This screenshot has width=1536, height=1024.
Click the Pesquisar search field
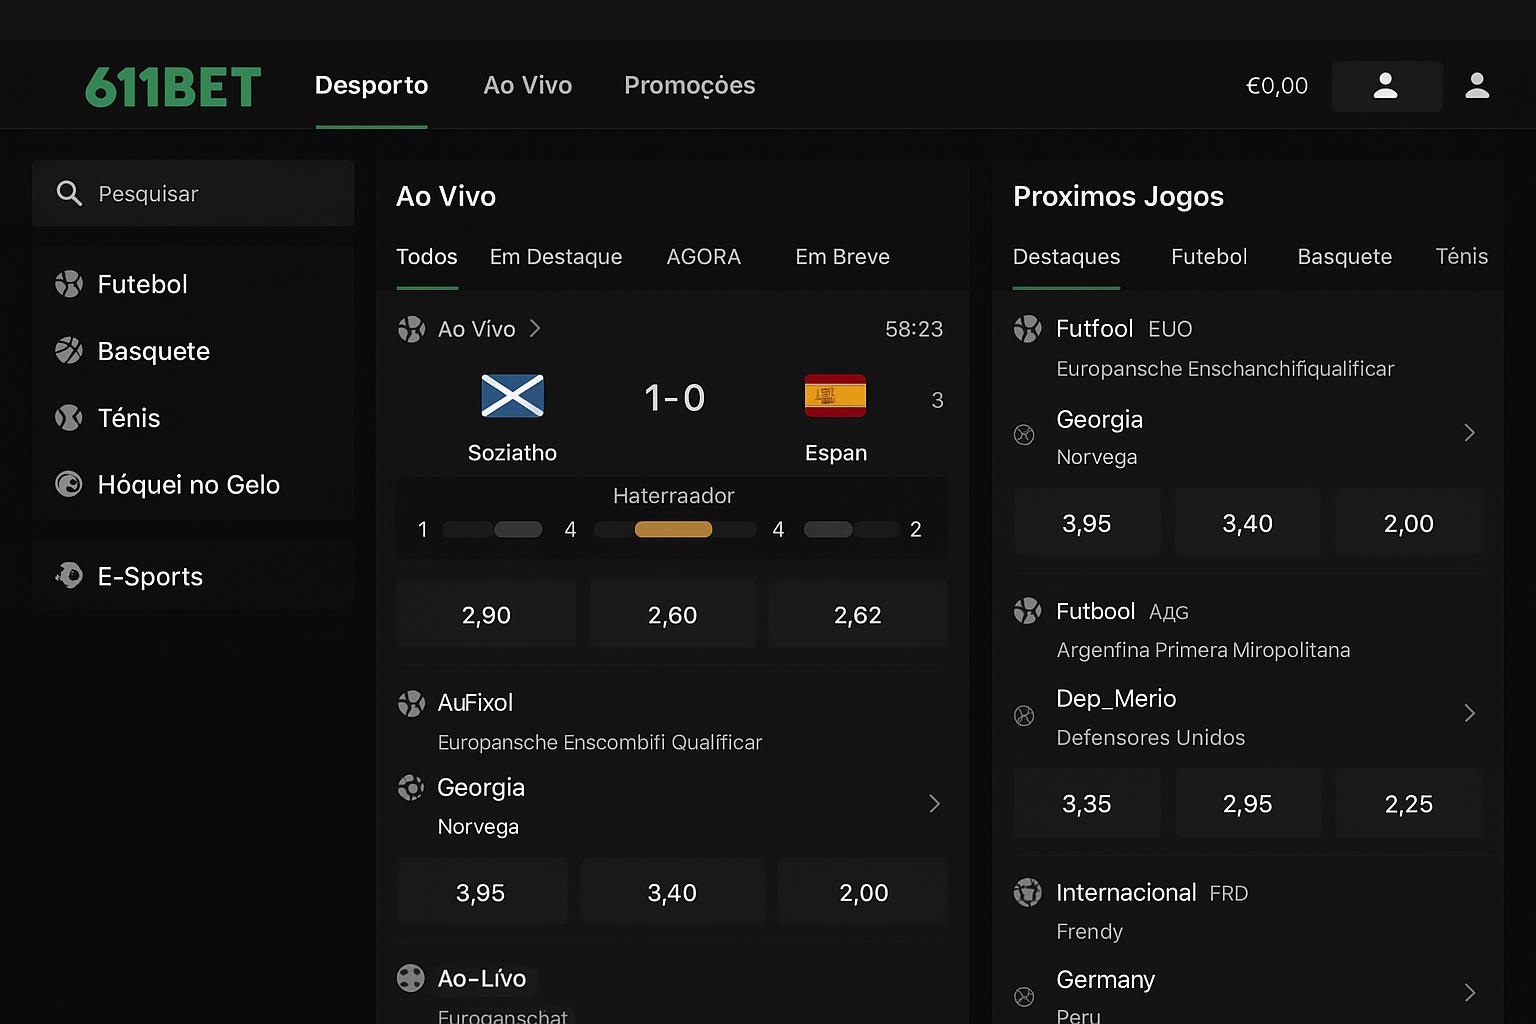pos(193,193)
